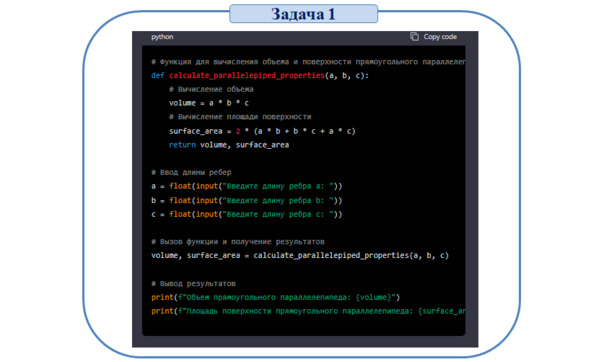Screen dimensions: 591x362
Task: Click the "Задача 1" title banner
Action: [x=303, y=14]
